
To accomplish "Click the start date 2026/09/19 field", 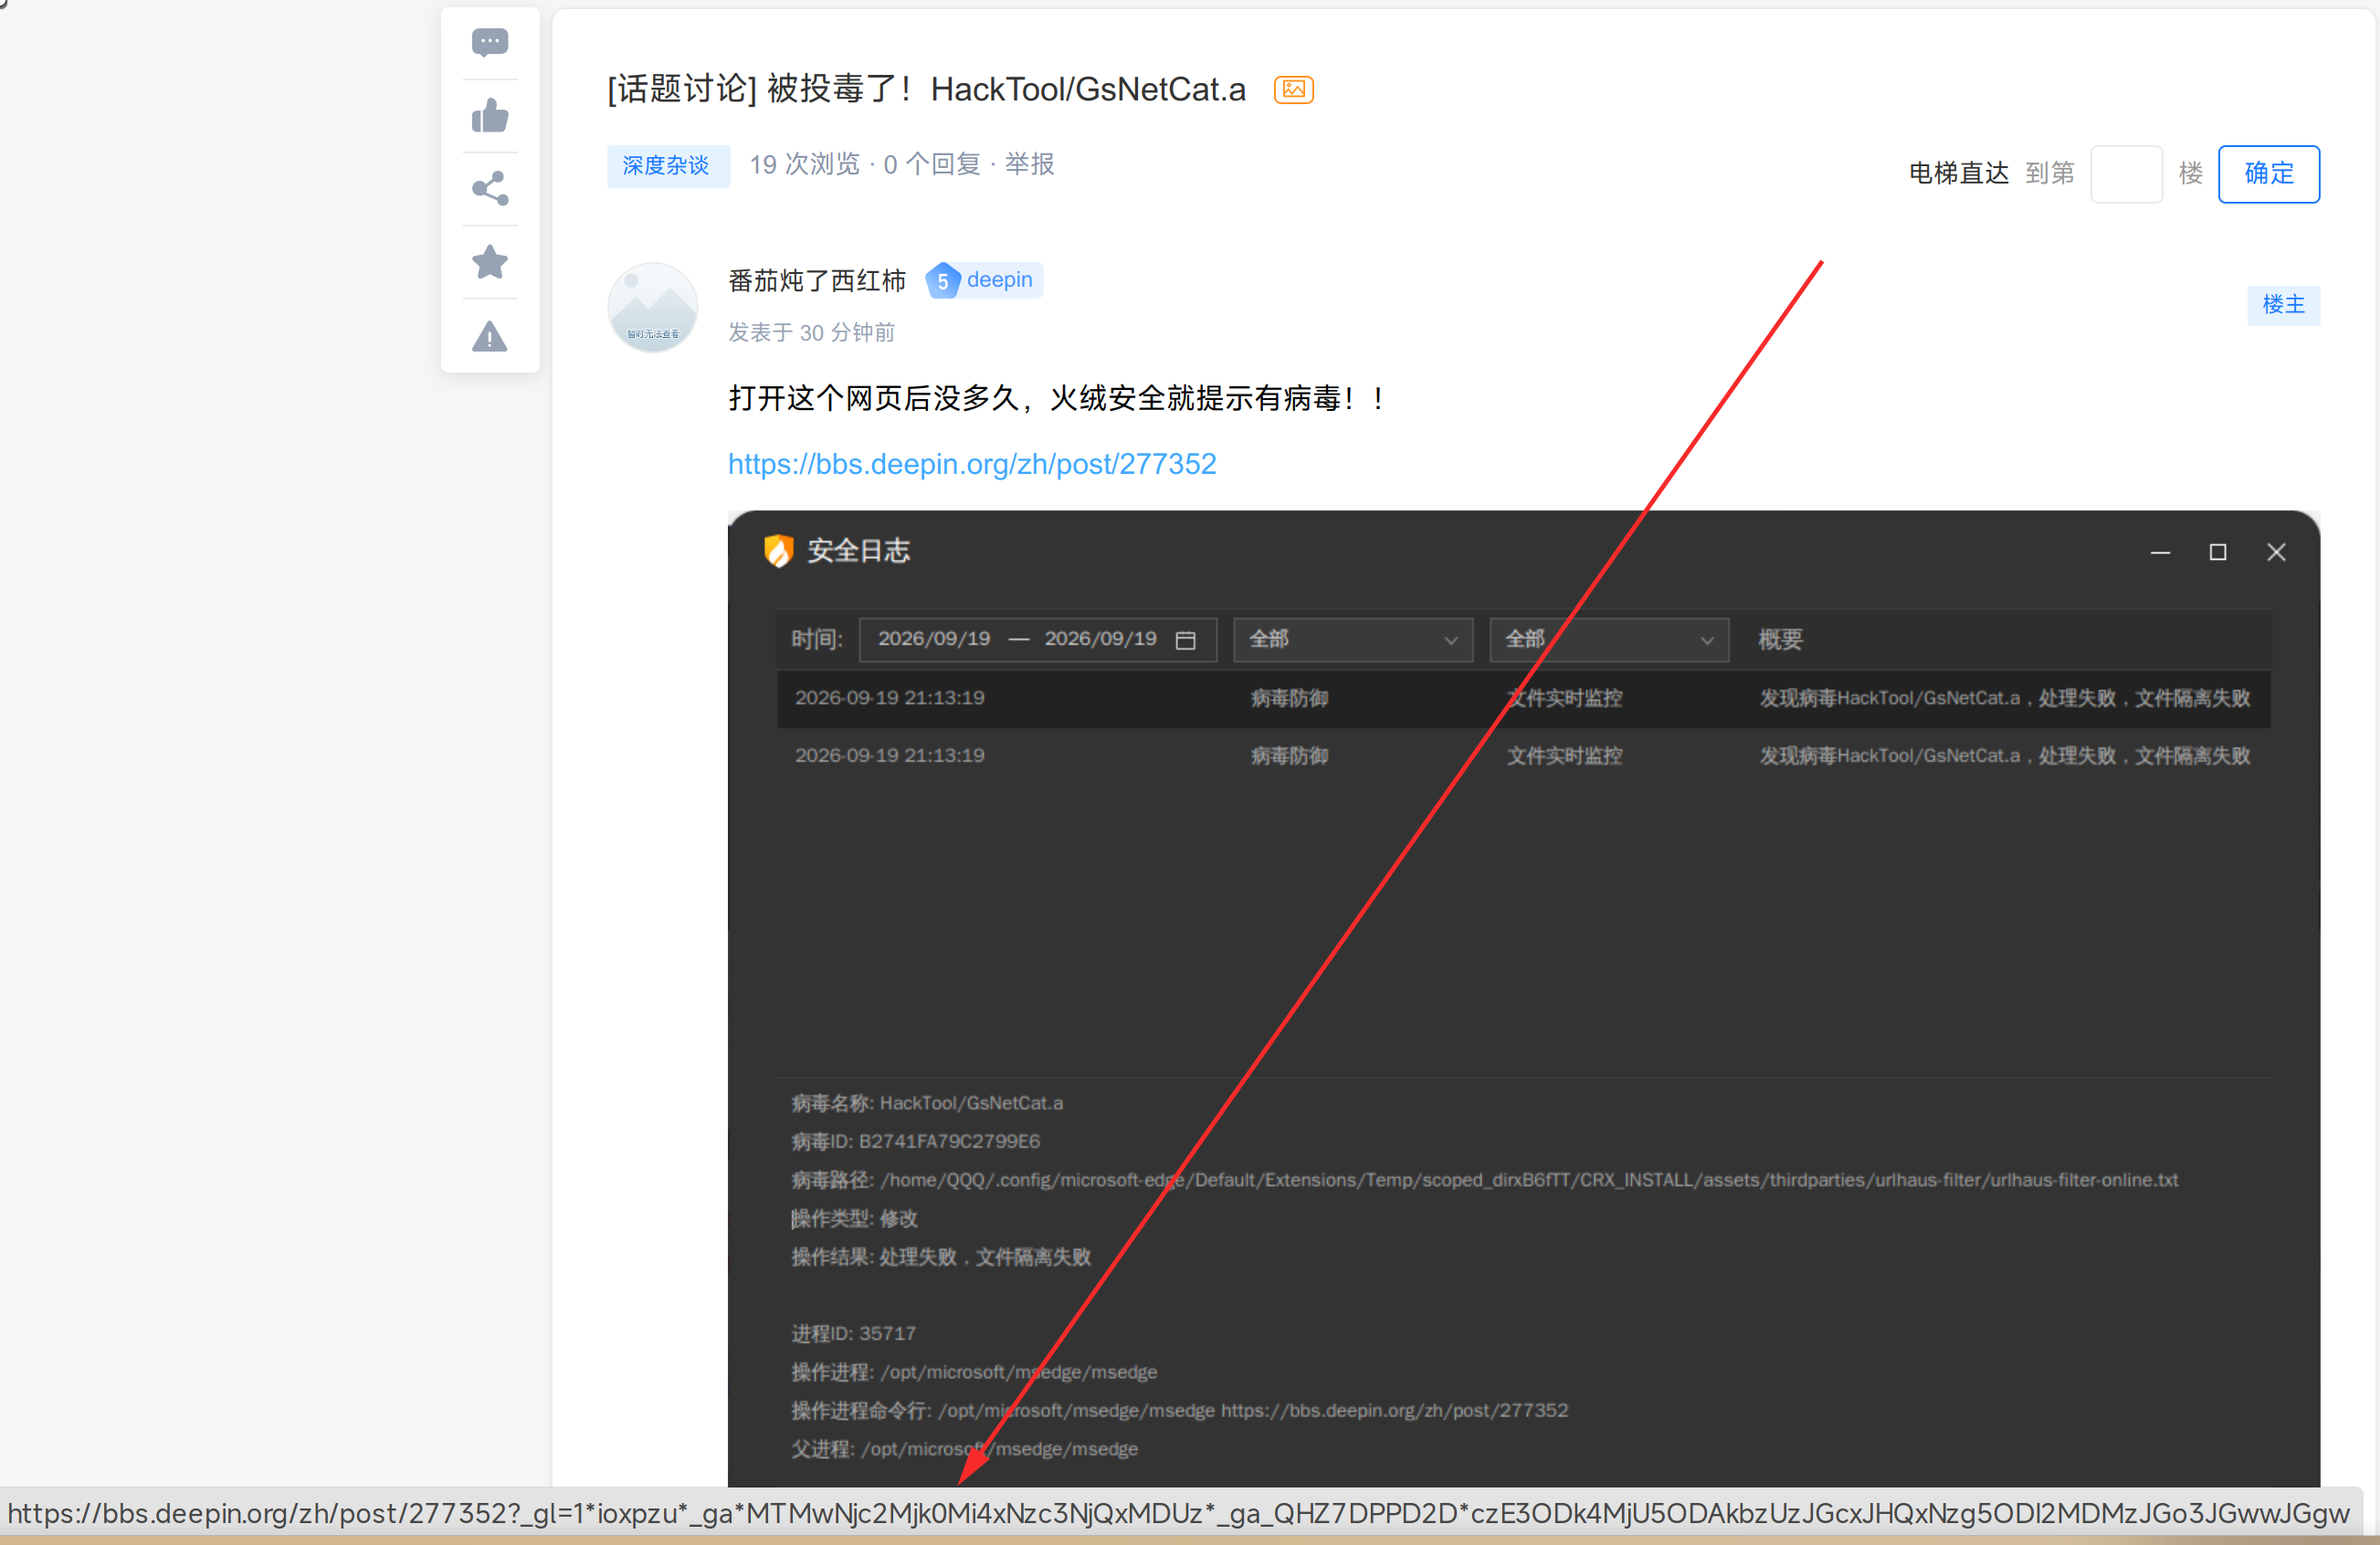I will (x=934, y=639).
